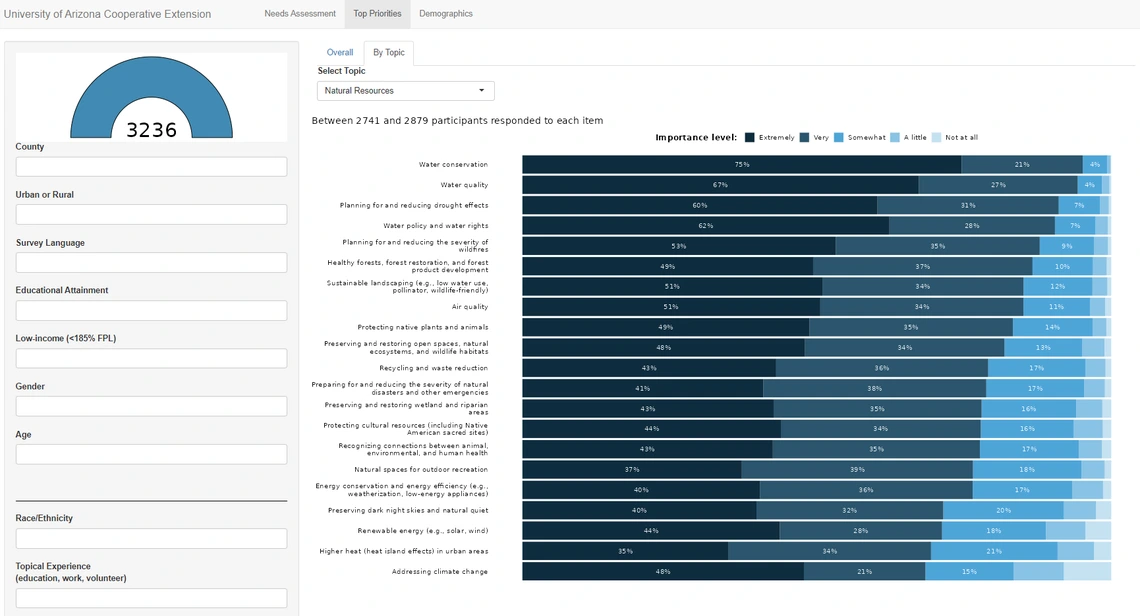Switch to the Overall sub-tab

(x=340, y=52)
